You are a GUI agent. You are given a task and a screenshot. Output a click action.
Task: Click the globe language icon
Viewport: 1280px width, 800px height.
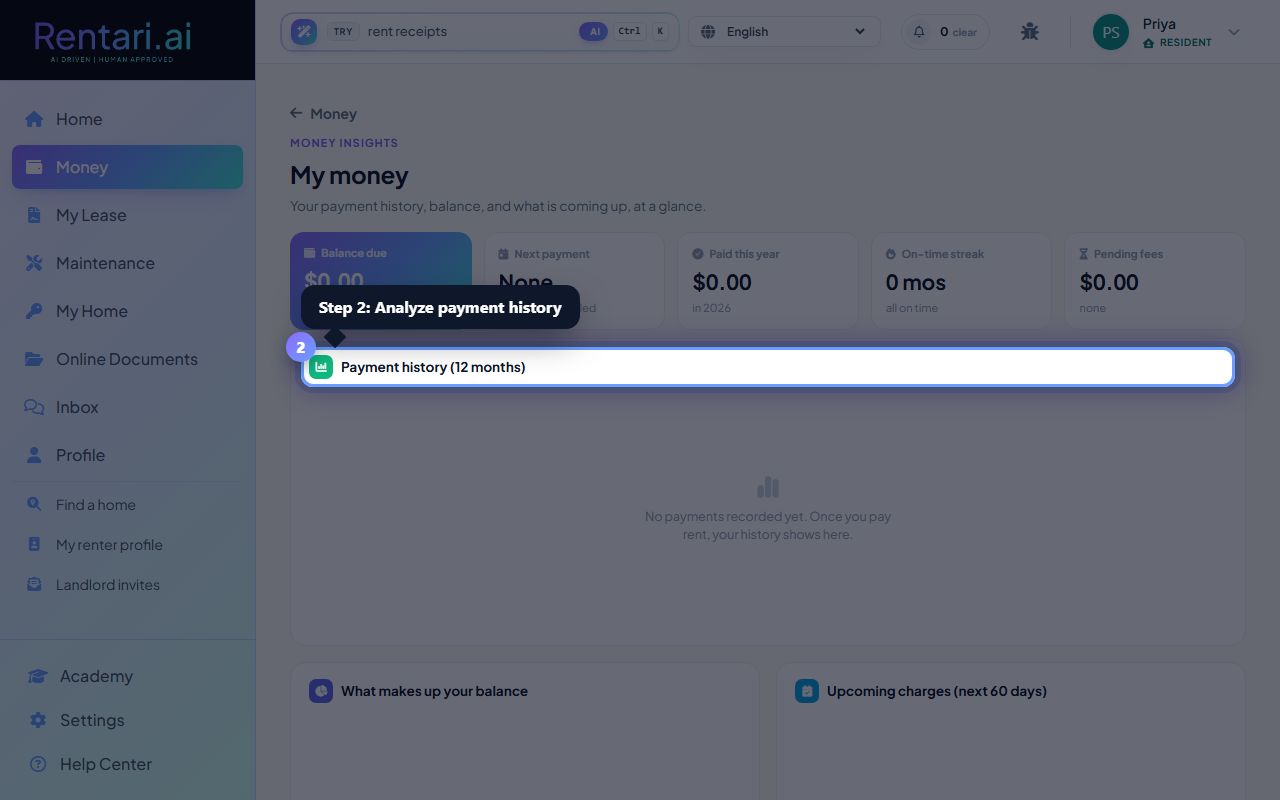(708, 32)
